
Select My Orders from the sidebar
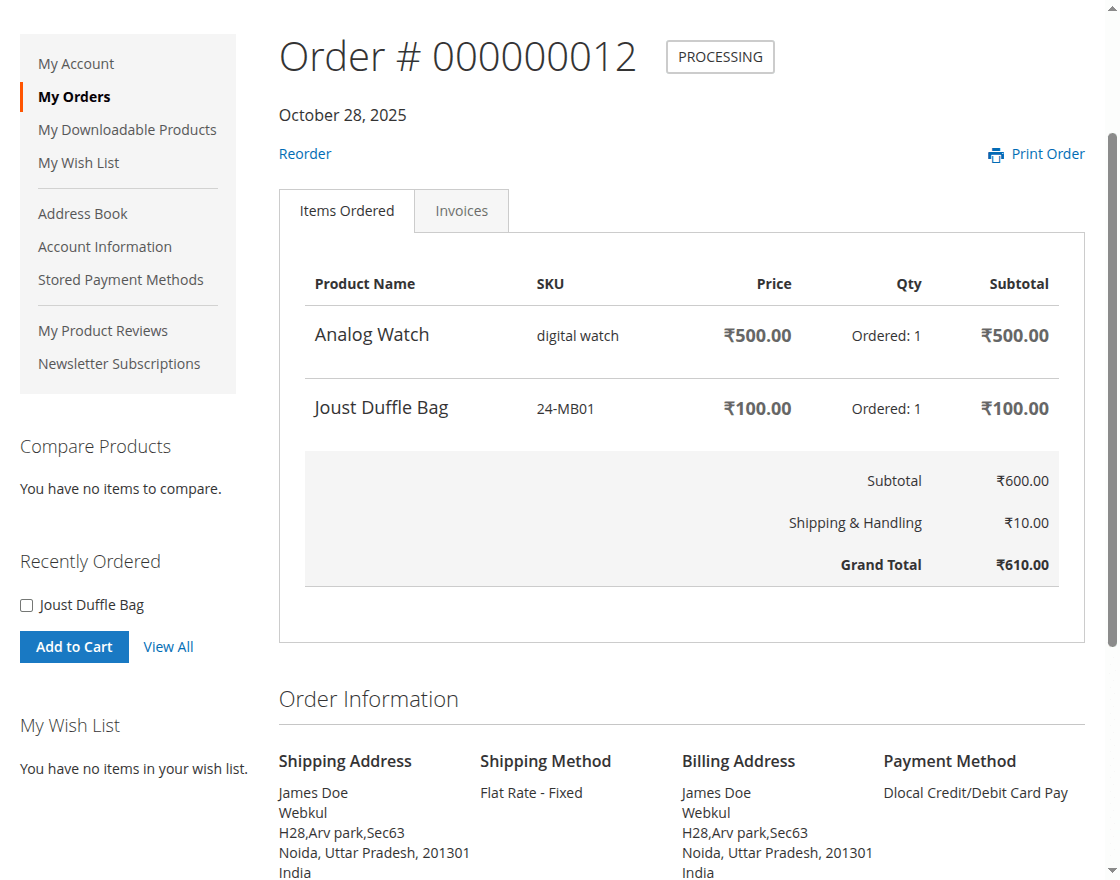(x=73, y=96)
